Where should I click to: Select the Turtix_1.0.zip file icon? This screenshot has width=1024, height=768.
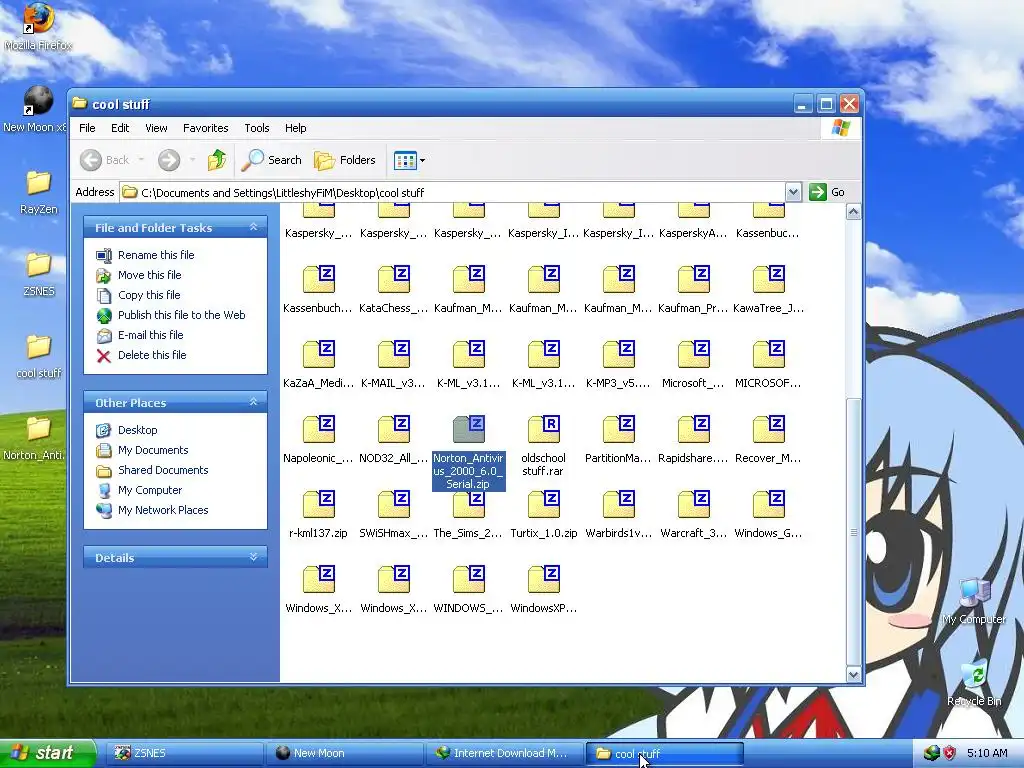(544, 504)
